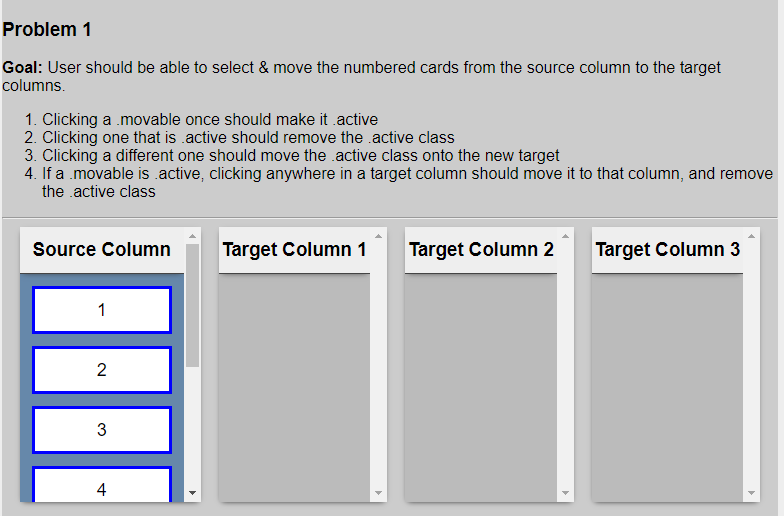Click the Target Column 3 scroll up arrow
784x516 pixels.
pos(752,236)
